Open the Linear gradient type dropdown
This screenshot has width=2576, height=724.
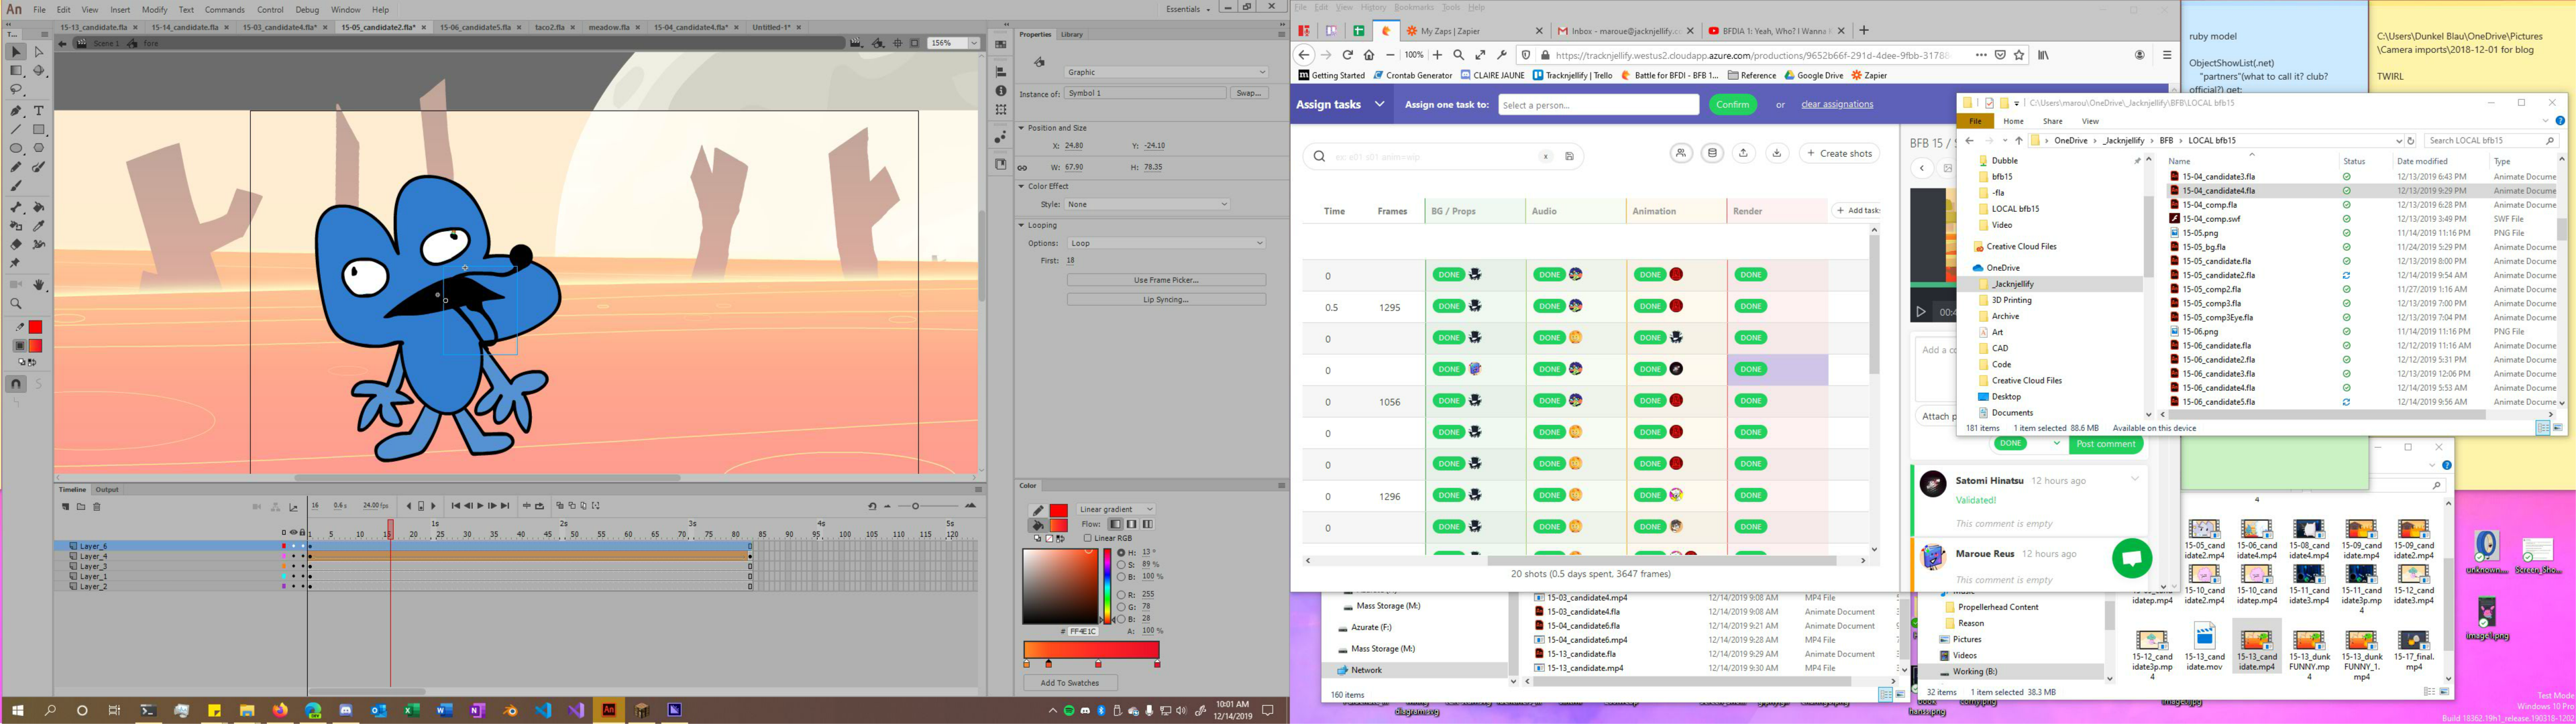pos(1116,509)
